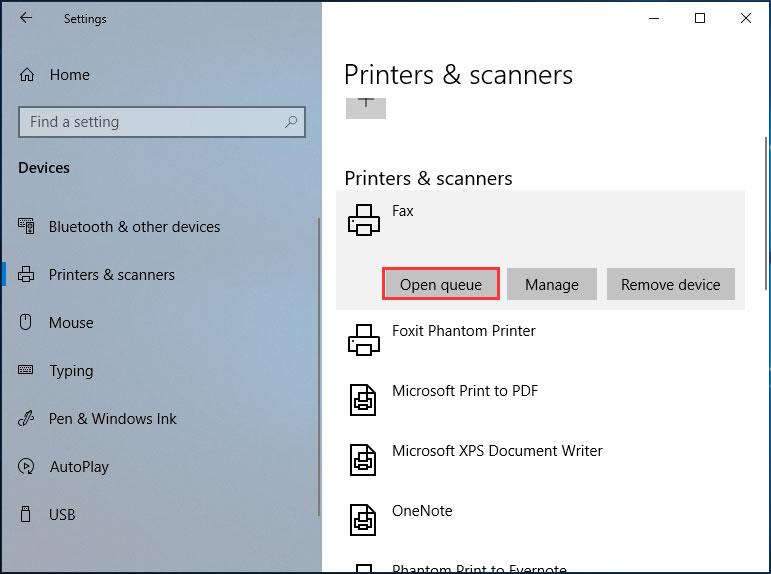Go to Typing settings
This screenshot has height=574, width=771.
71,371
